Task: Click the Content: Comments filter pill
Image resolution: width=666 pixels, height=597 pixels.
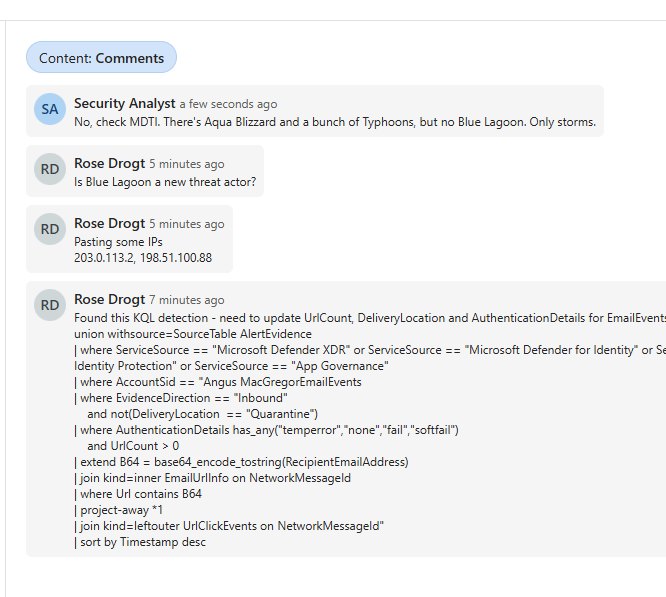Action: point(101,58)
